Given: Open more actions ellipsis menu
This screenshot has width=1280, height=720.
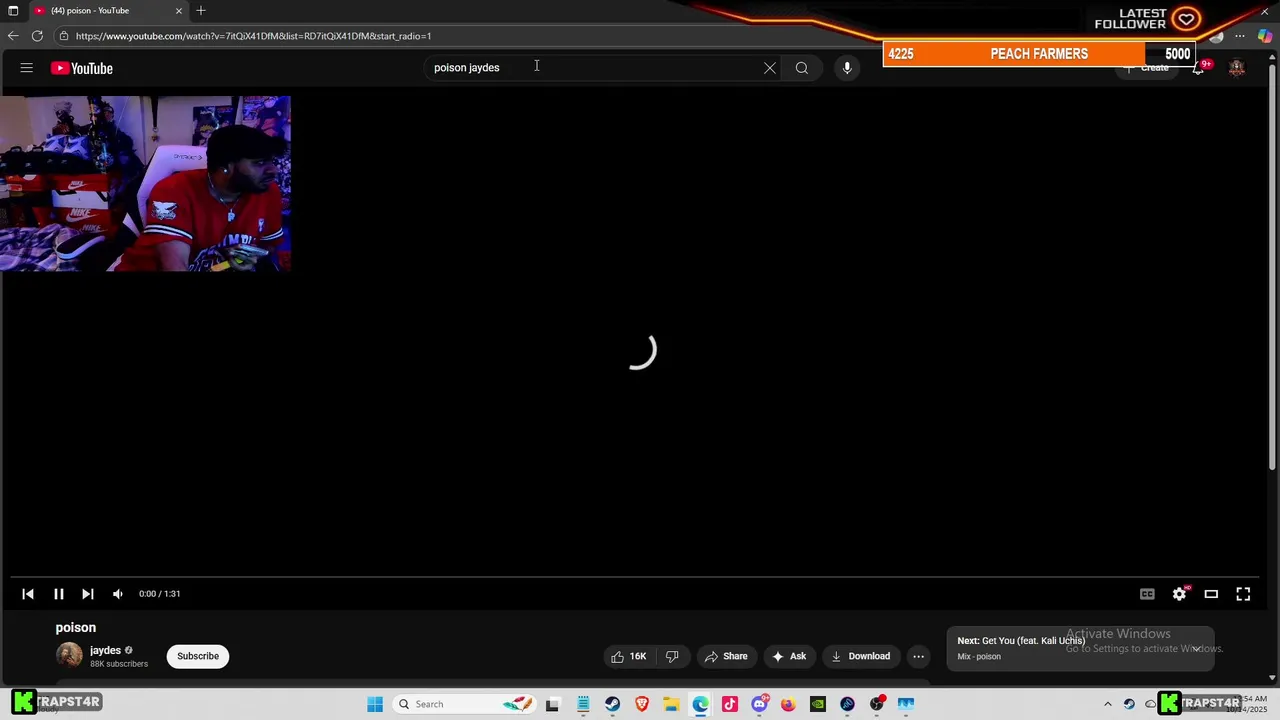Looking at the screenshot, I should pos(918,656).
